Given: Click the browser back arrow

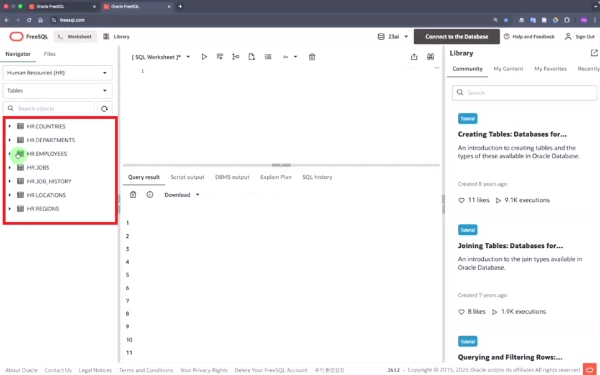Looking at the screenshot, I should (x=7, y=20).
